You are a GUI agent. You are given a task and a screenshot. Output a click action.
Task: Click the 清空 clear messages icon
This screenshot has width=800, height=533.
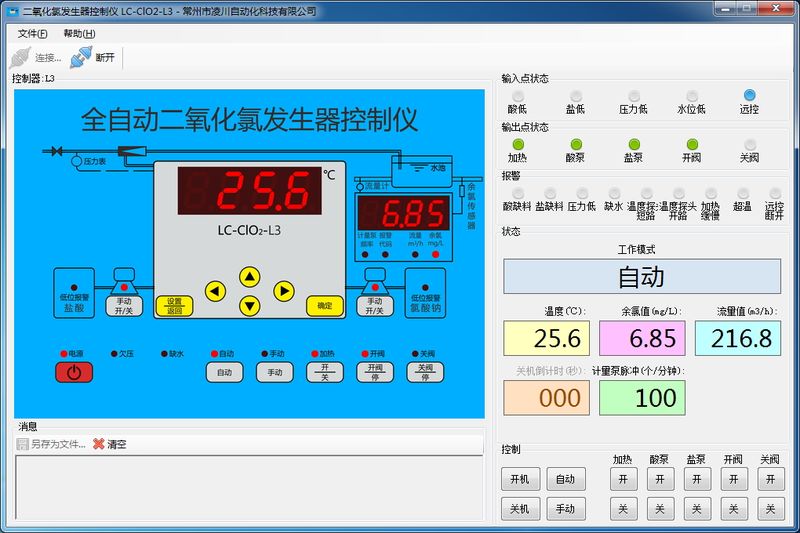click(x=98, y=444)
